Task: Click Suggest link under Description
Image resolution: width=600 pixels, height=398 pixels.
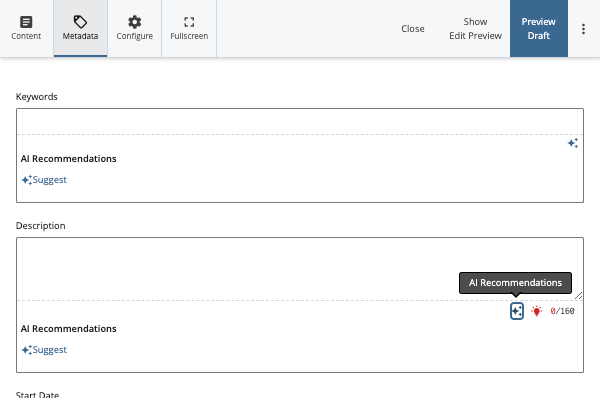Action: coord(49,349)
